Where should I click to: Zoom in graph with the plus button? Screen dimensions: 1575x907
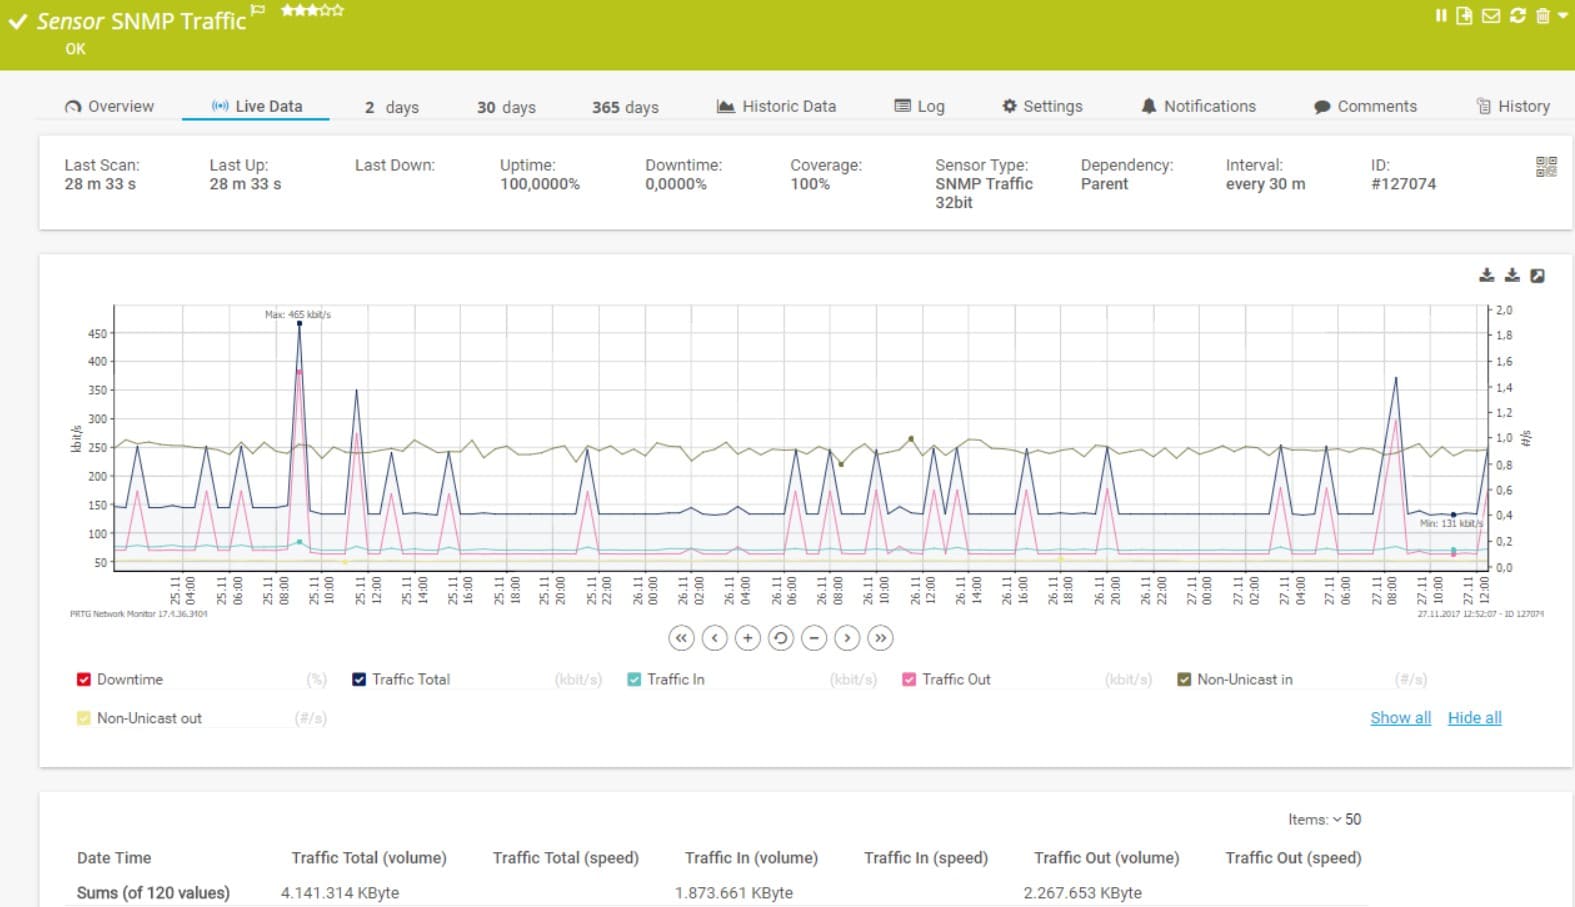coord(747,638)
